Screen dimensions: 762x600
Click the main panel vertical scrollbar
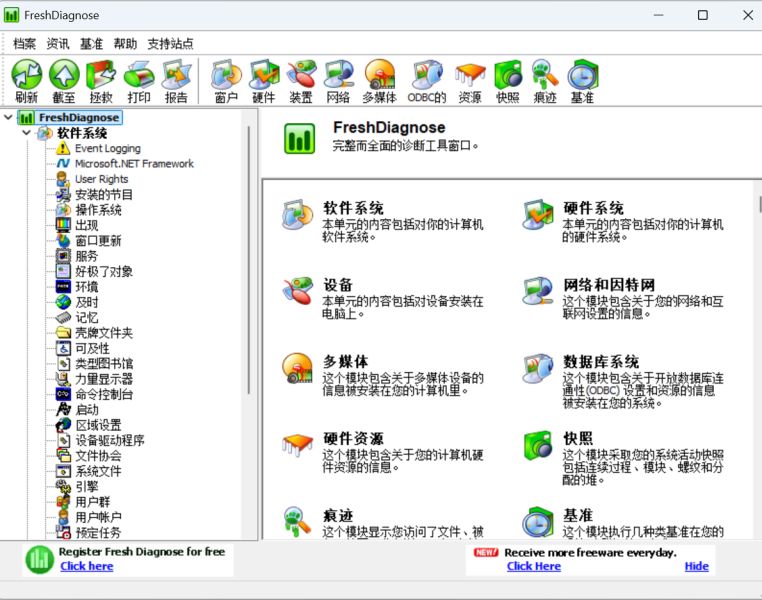pyautogui.click(x=759, y=204)
